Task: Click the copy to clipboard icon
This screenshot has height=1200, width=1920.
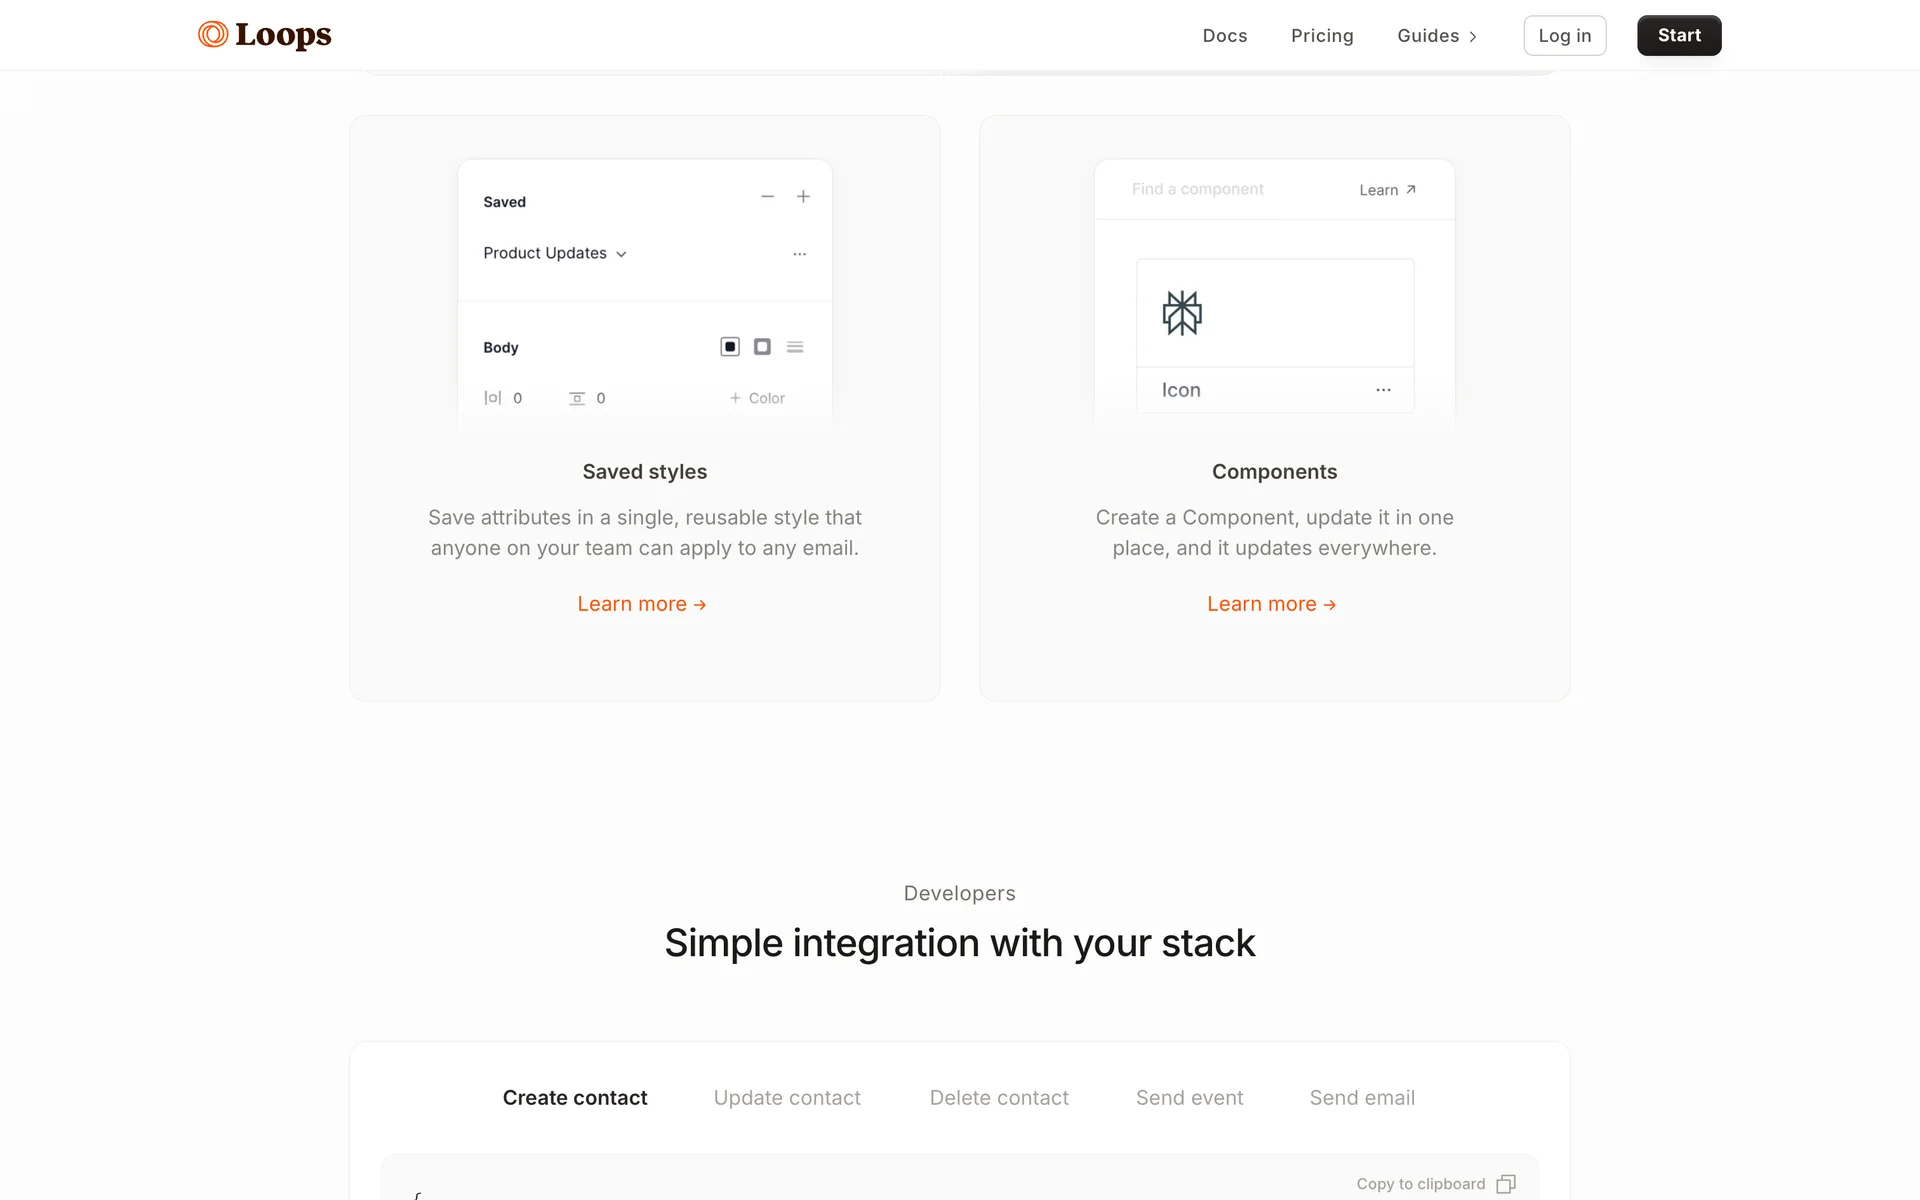Action: 1506,1184
